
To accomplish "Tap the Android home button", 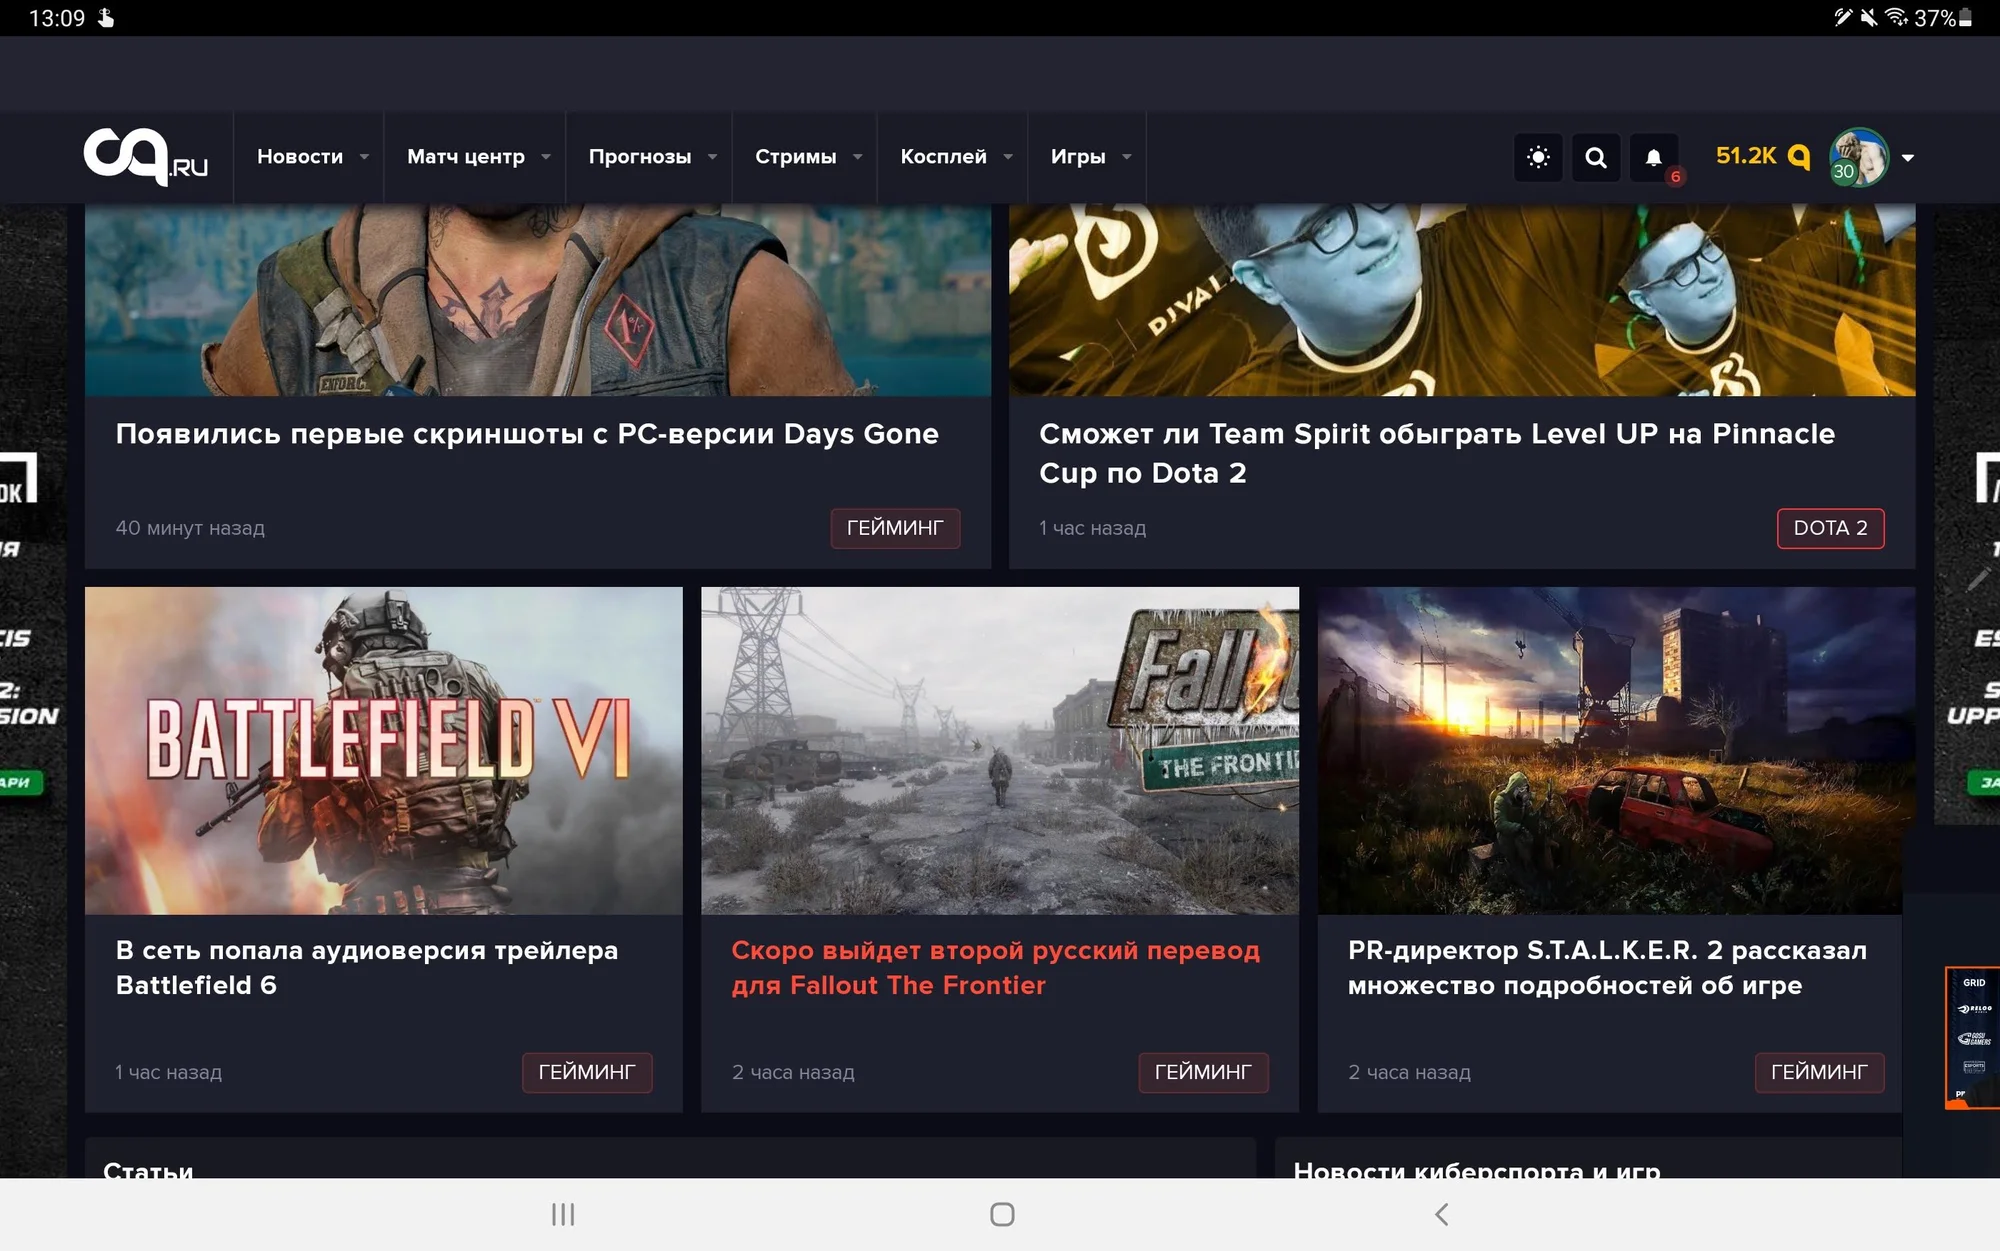I will 1002,1214.
